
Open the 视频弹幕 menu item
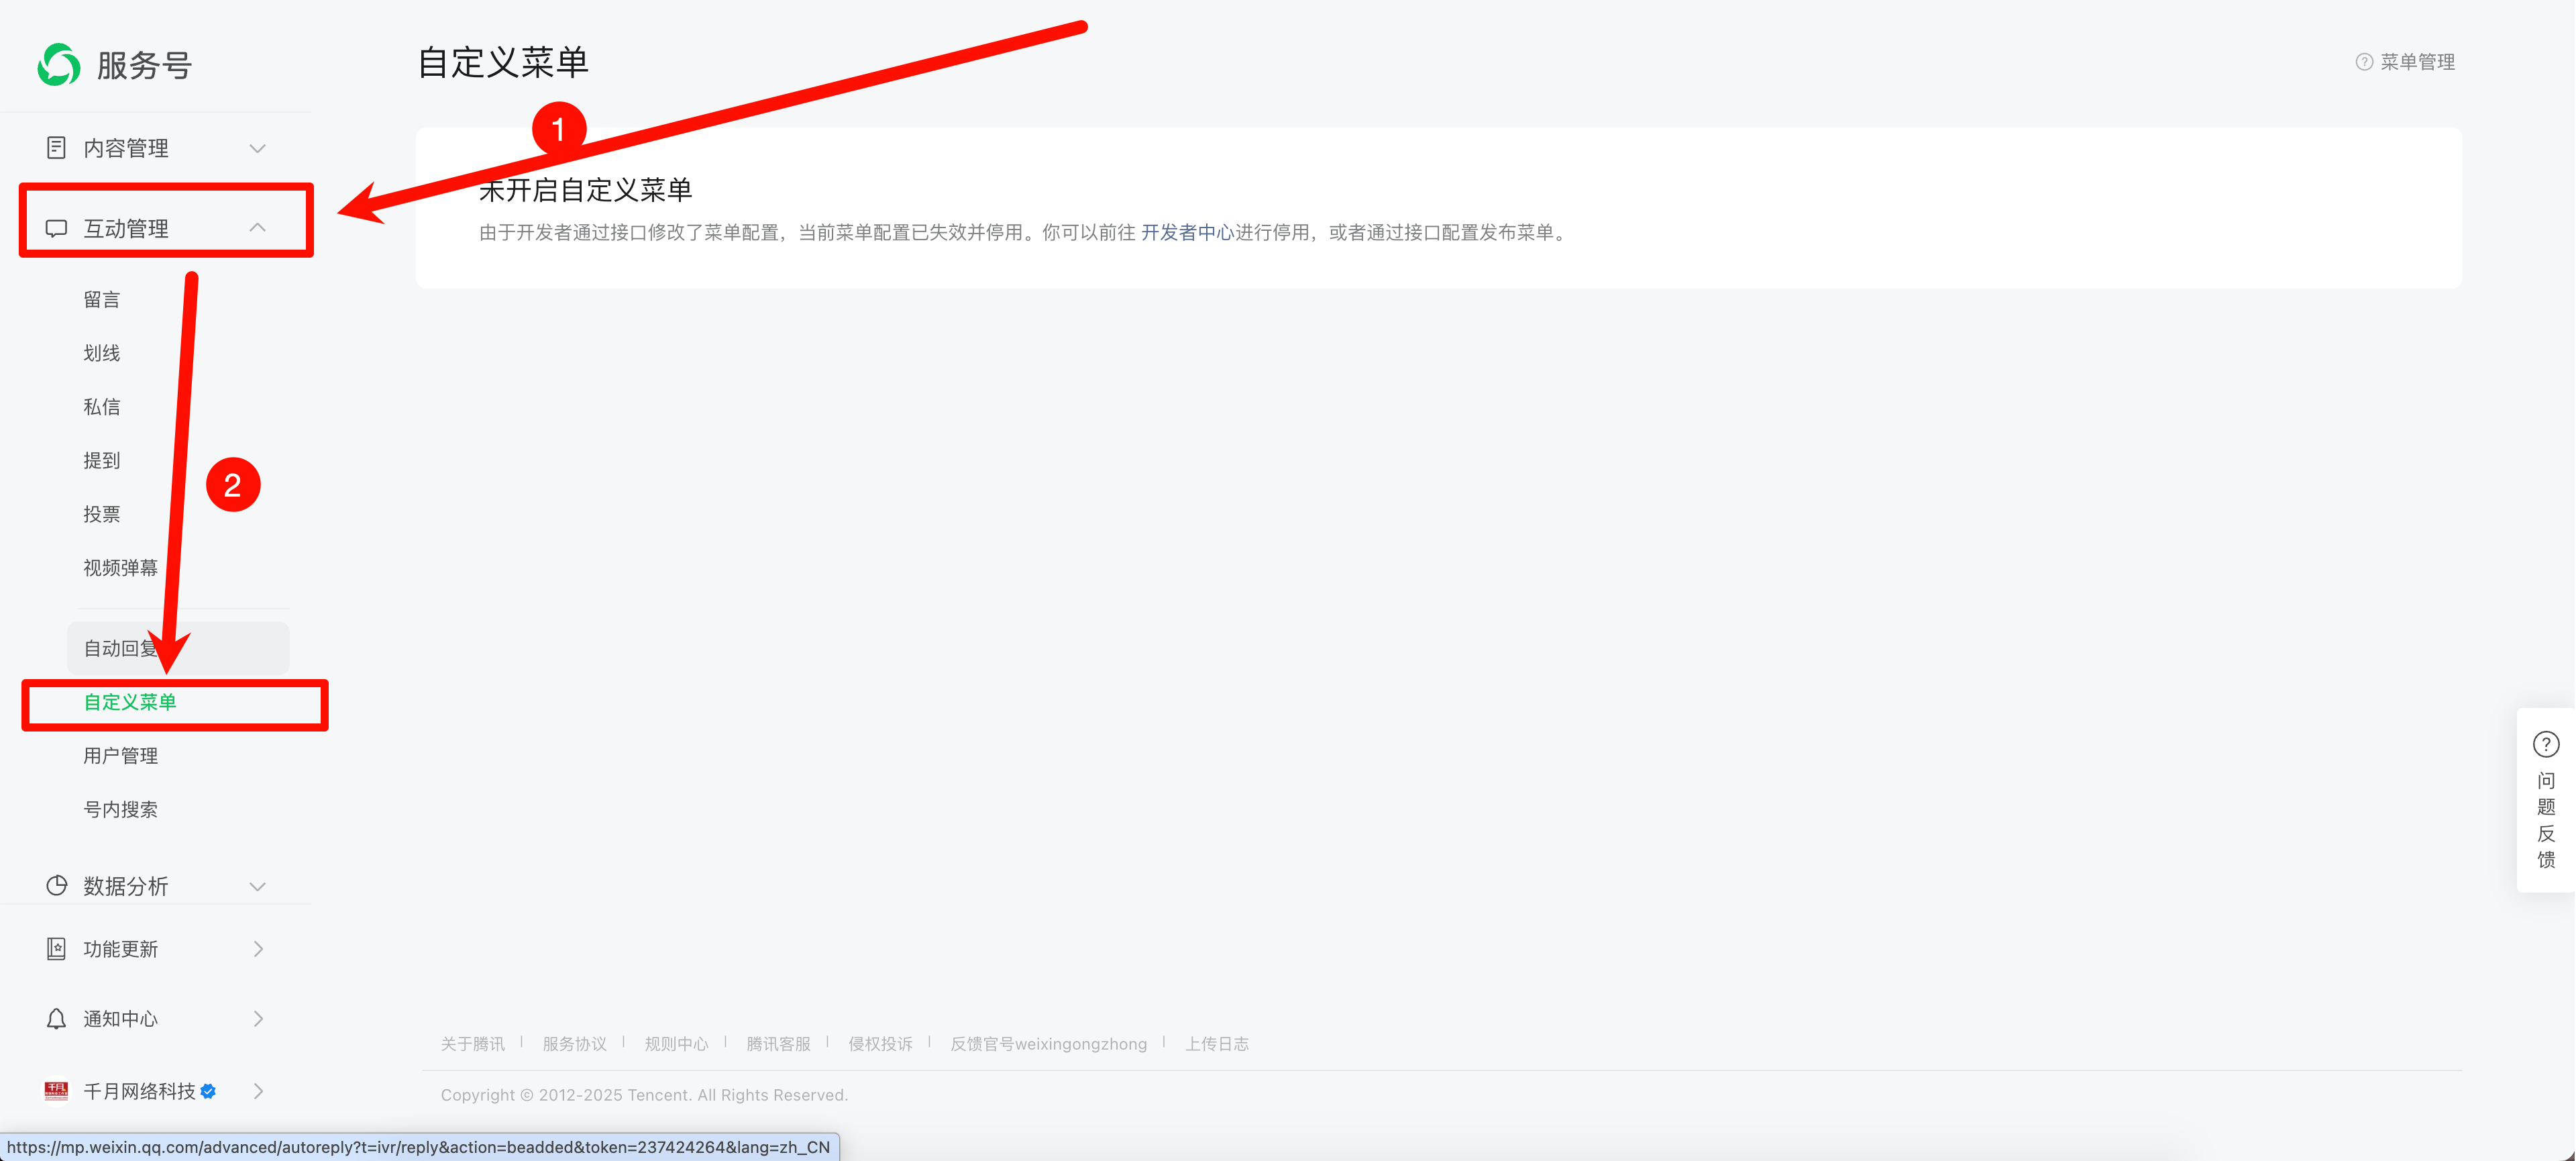coord(121,568)
